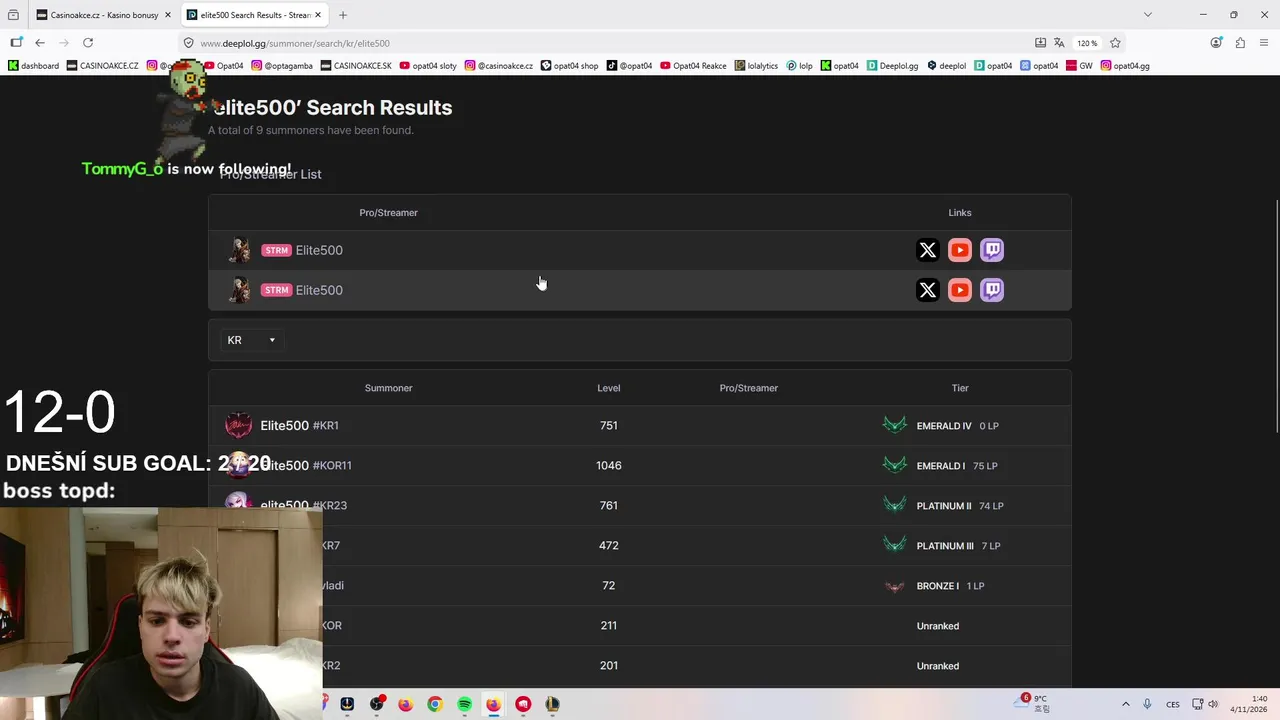Open League of Legends taskbar icon
The height and width of the screenshot is (720, 1280).
click(552, 704)
